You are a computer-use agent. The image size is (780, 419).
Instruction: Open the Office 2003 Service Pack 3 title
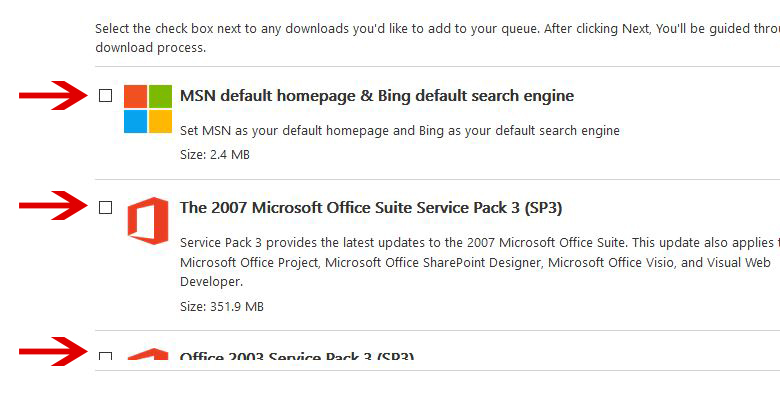(x=297, y=357)
